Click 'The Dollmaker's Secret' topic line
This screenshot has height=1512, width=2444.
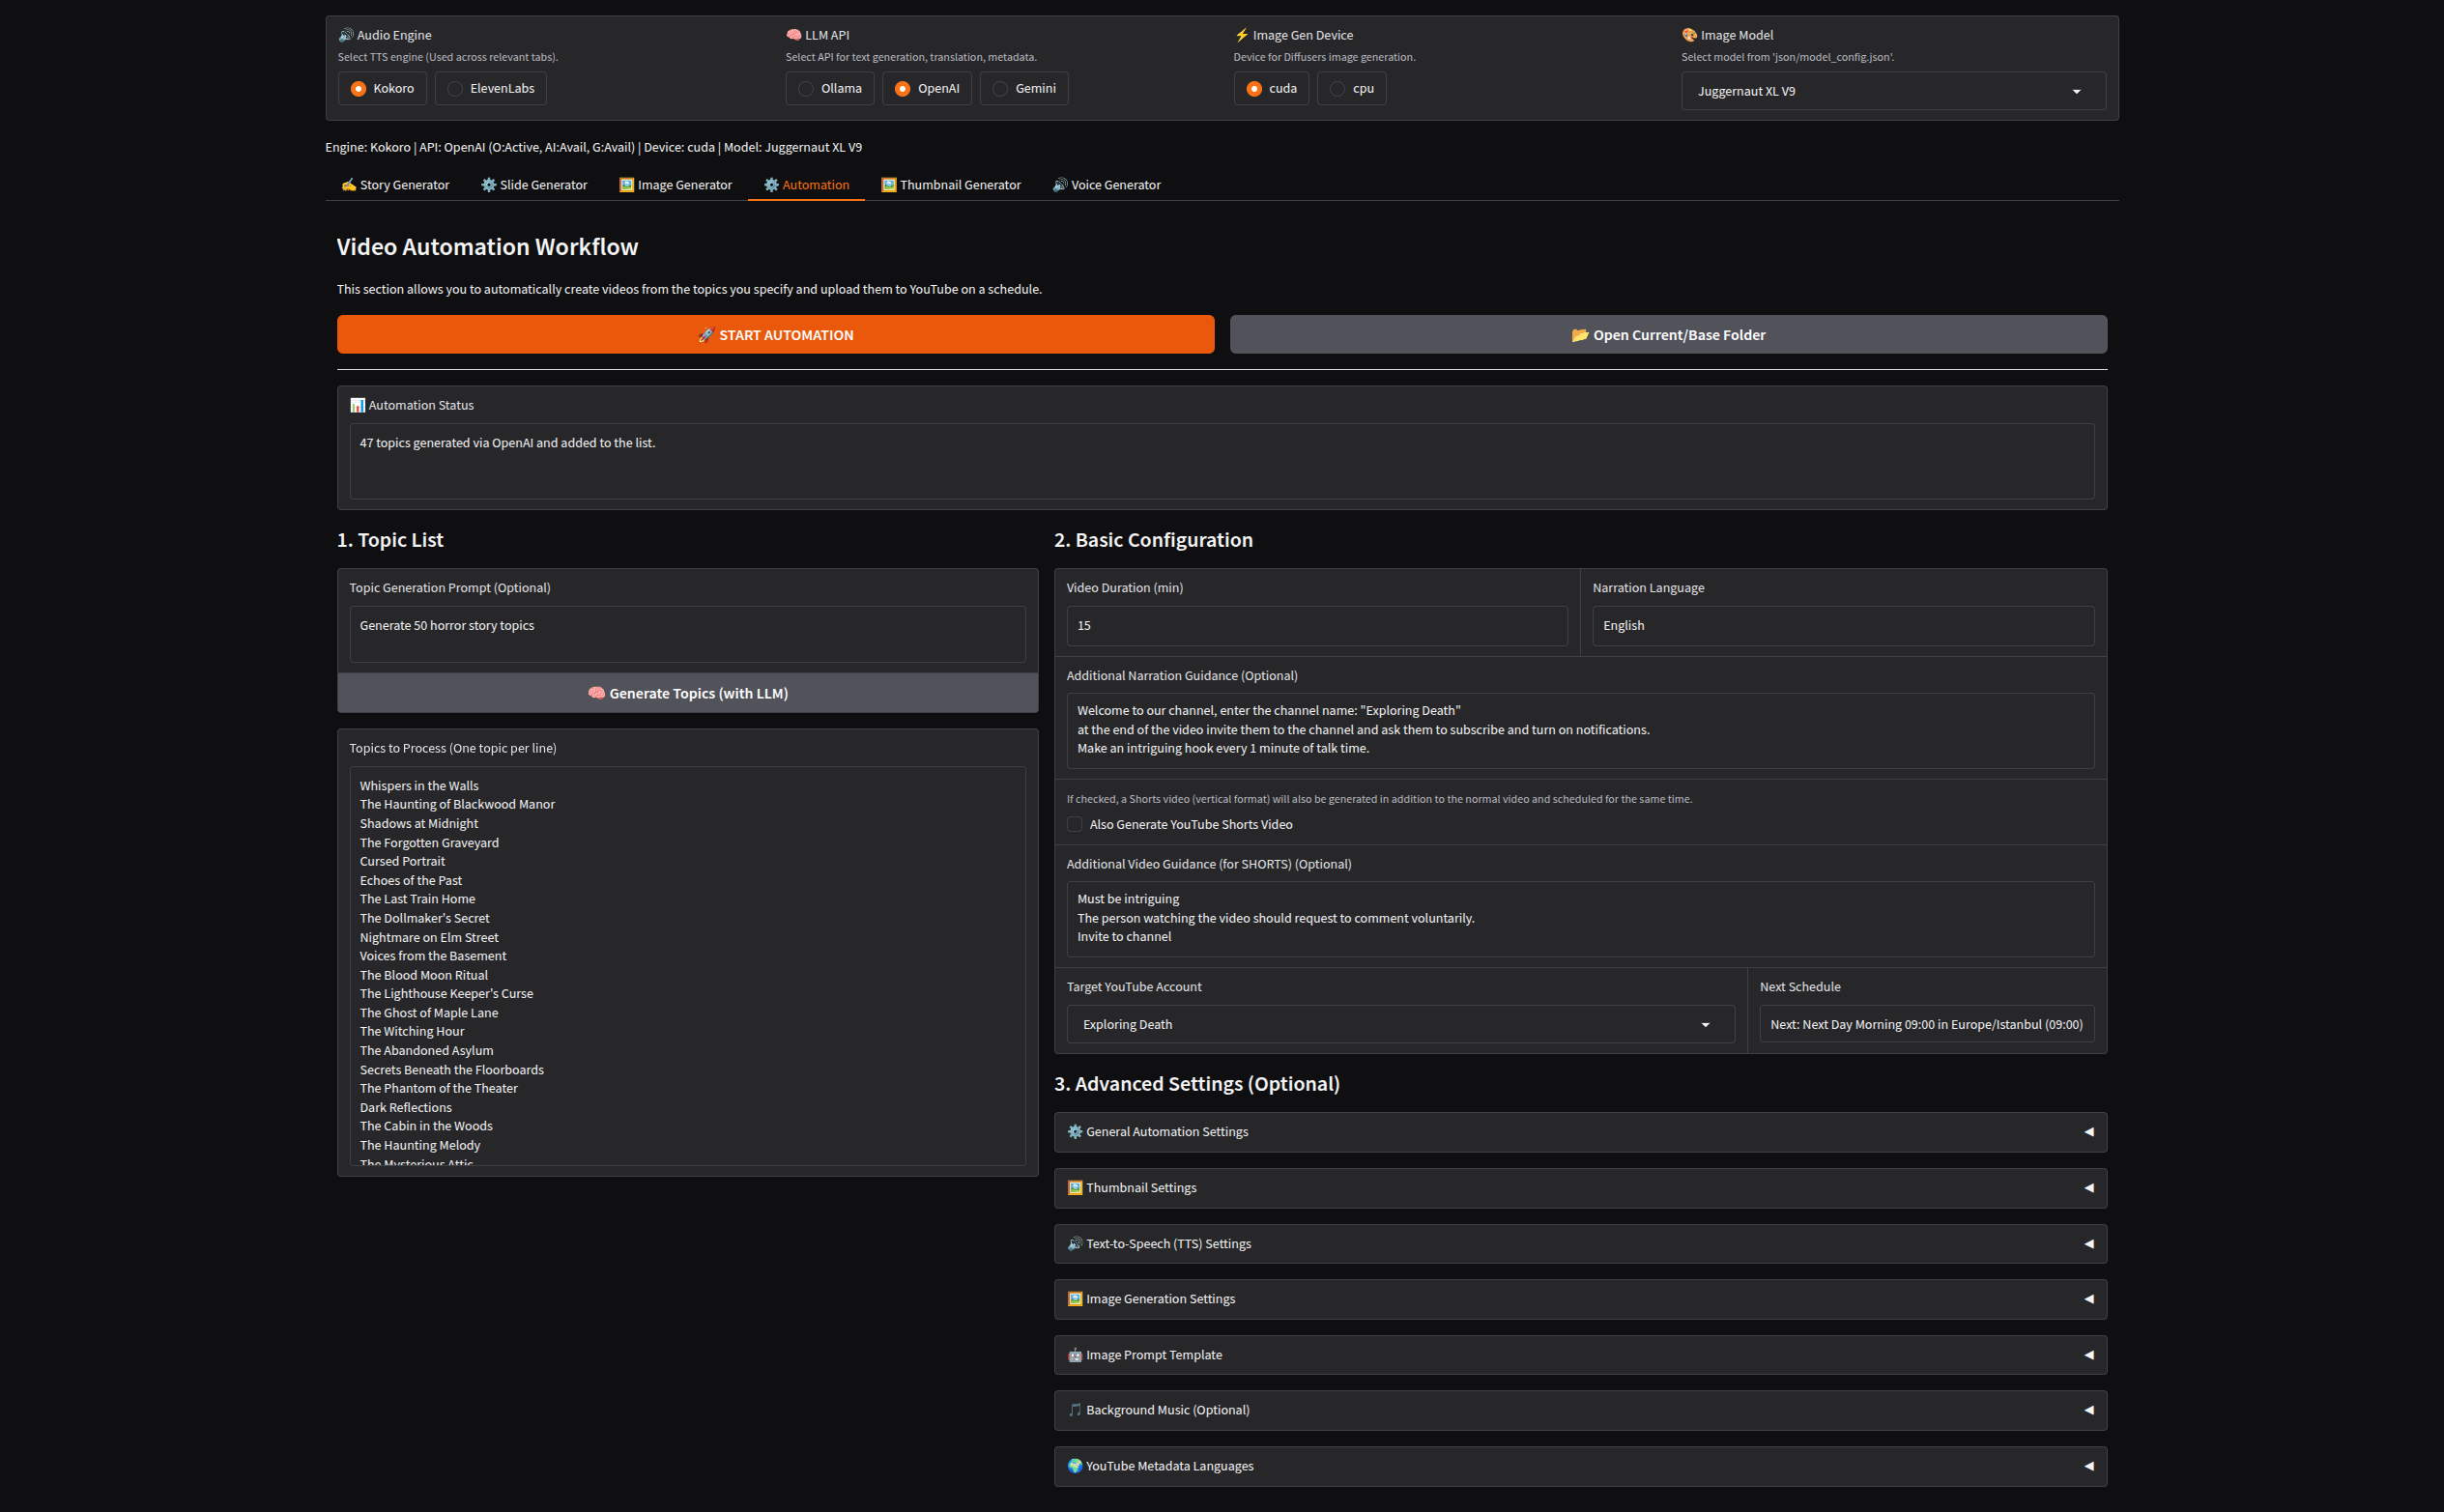point(425,918)
